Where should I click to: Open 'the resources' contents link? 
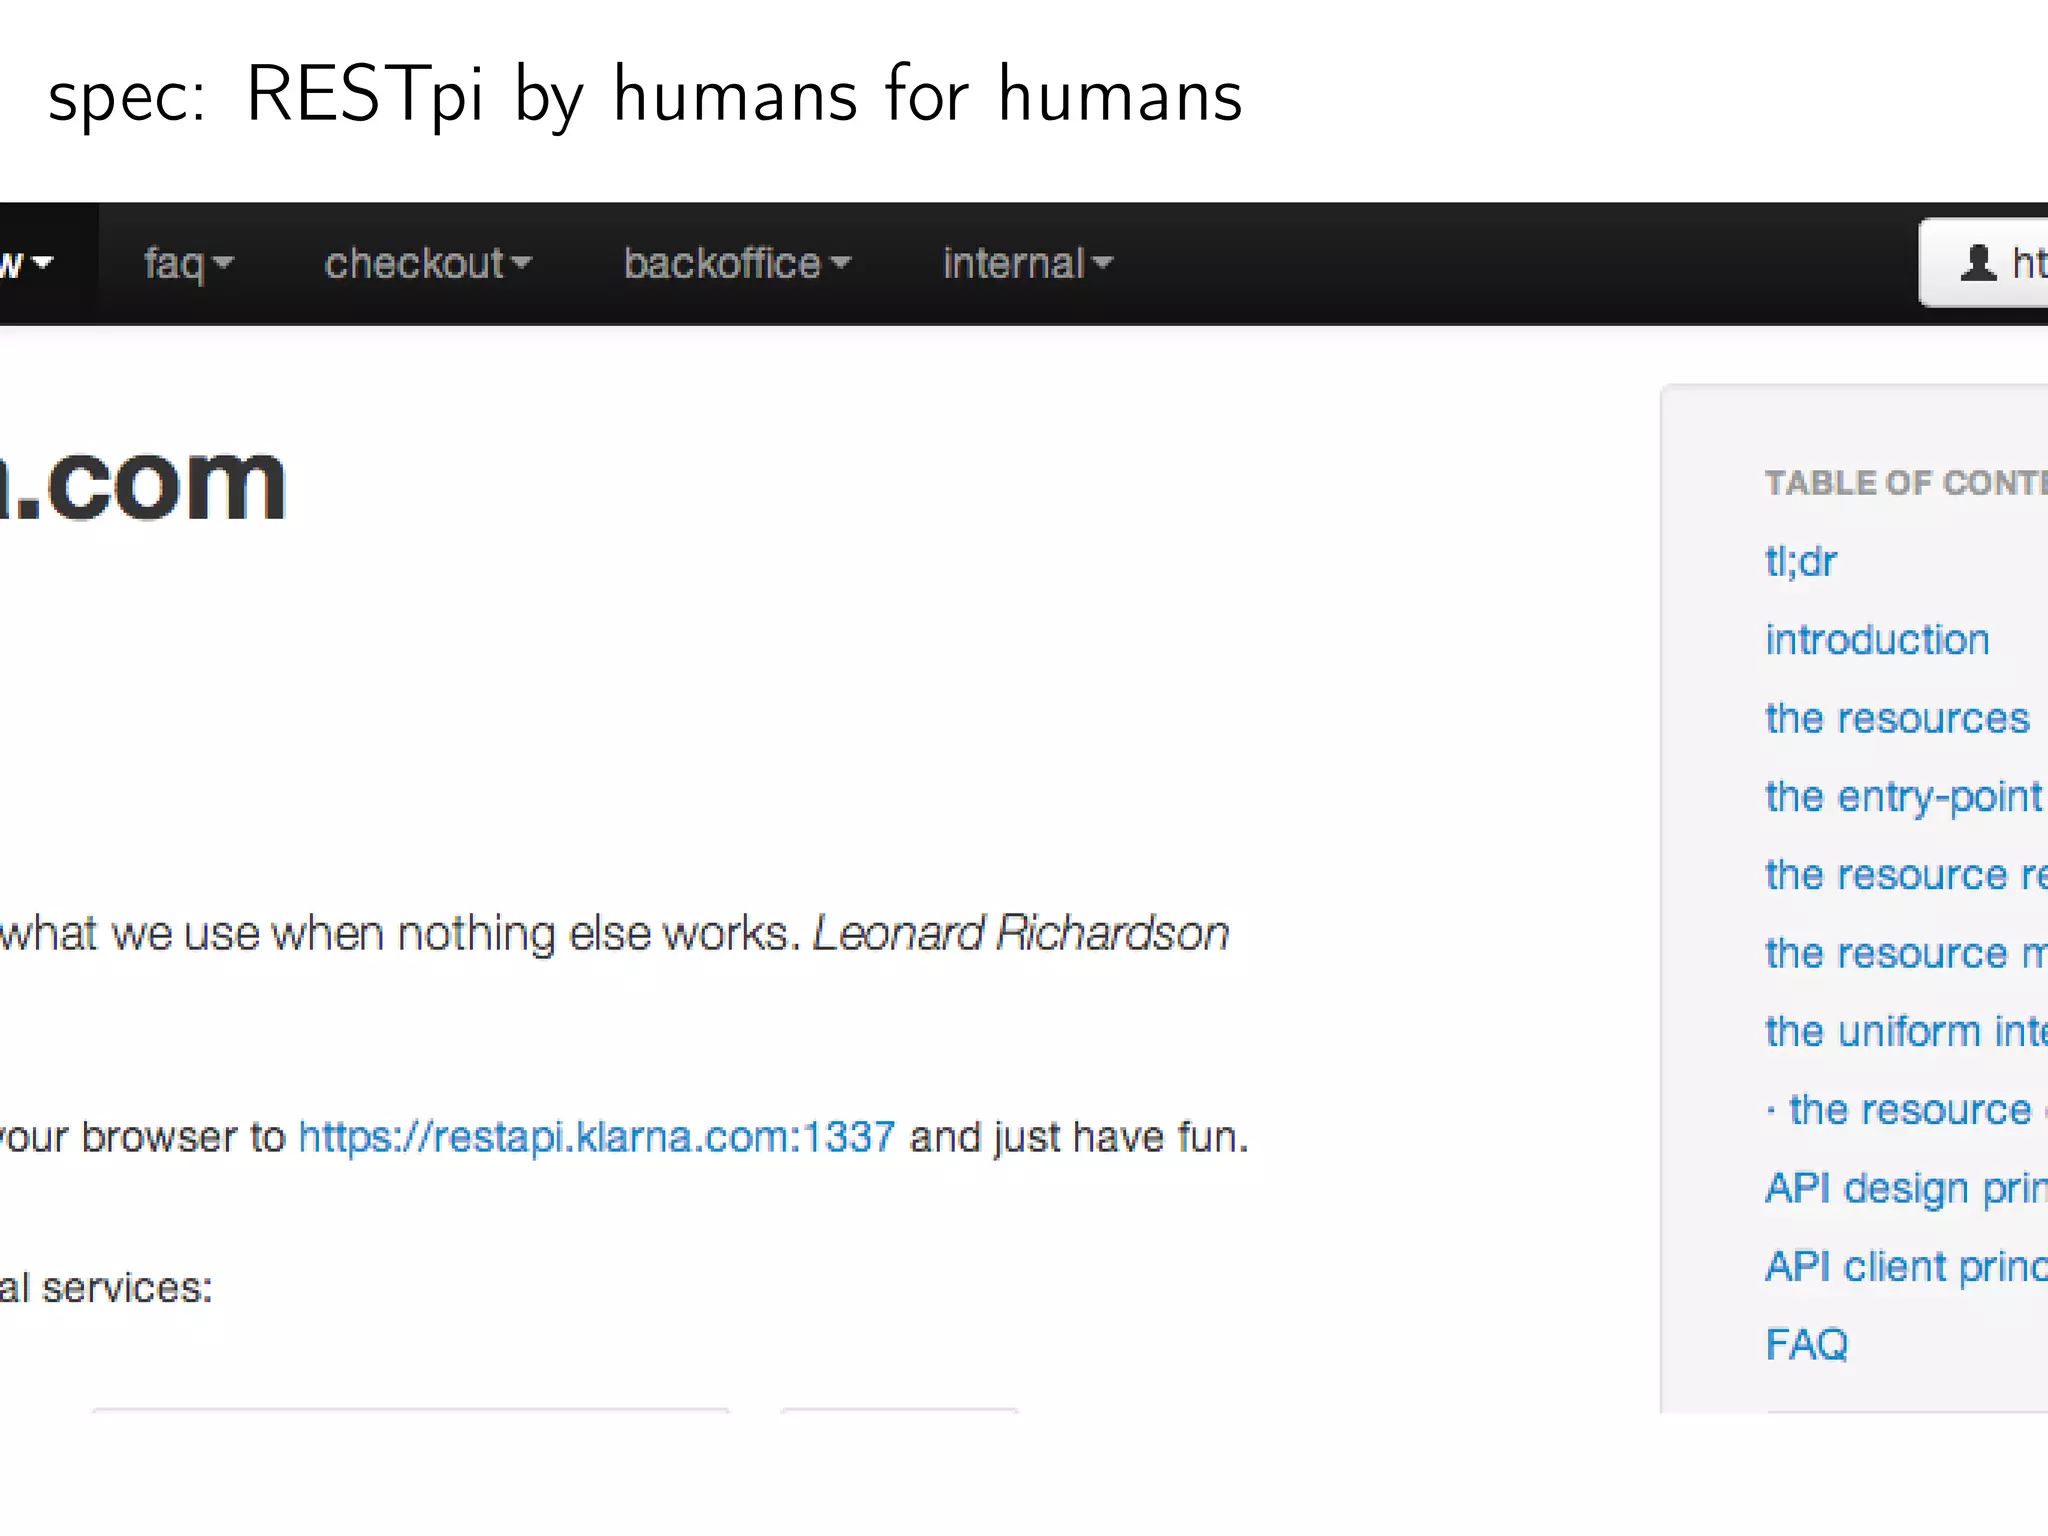coord(1897,718)
